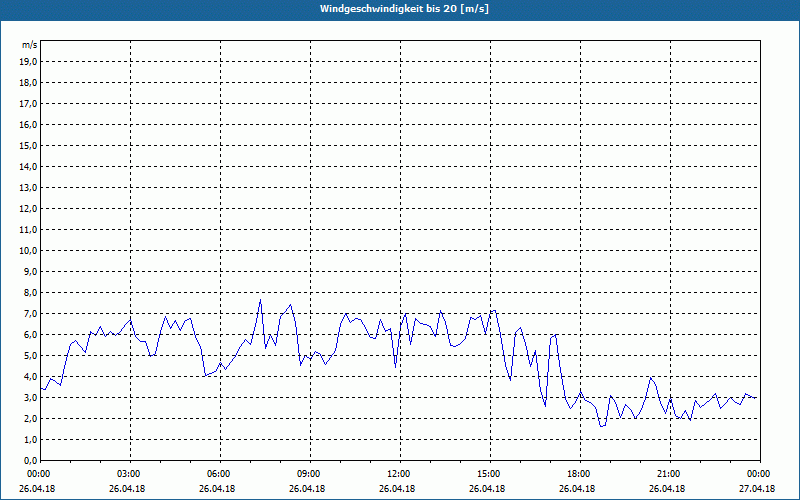Select the "06:00" time label
This screenshot has width=800, height=500.
coord(220,474)
